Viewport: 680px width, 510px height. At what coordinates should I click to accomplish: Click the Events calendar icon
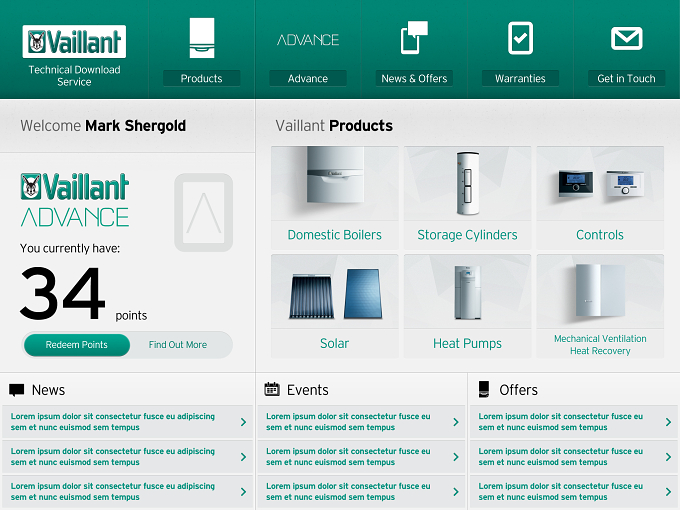pyautogui.click(x=272, y=389)
